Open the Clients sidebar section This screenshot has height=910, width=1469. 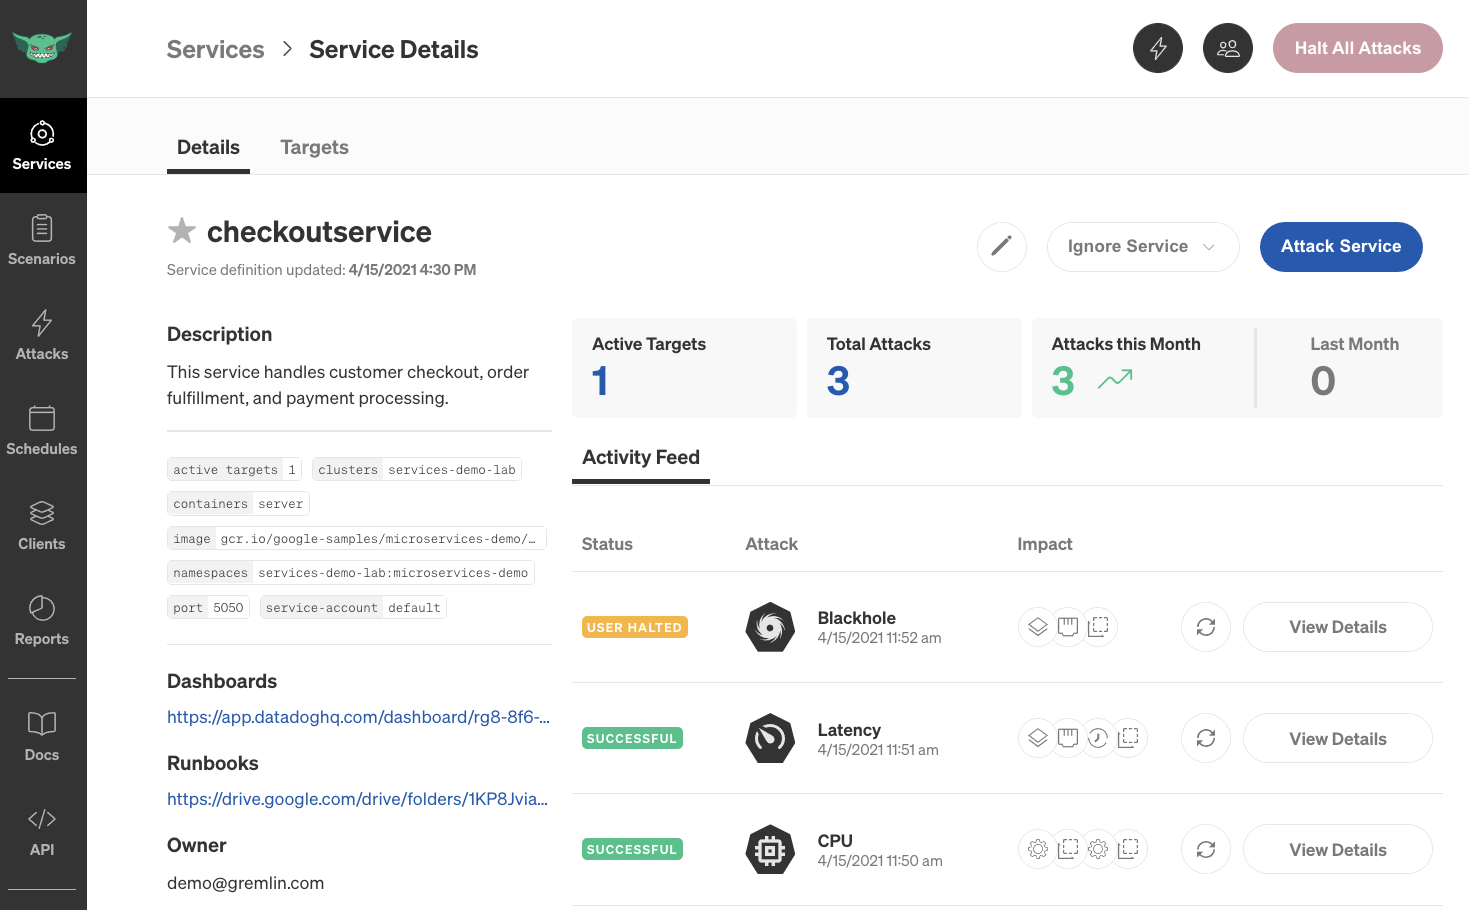tap(42, 526)
